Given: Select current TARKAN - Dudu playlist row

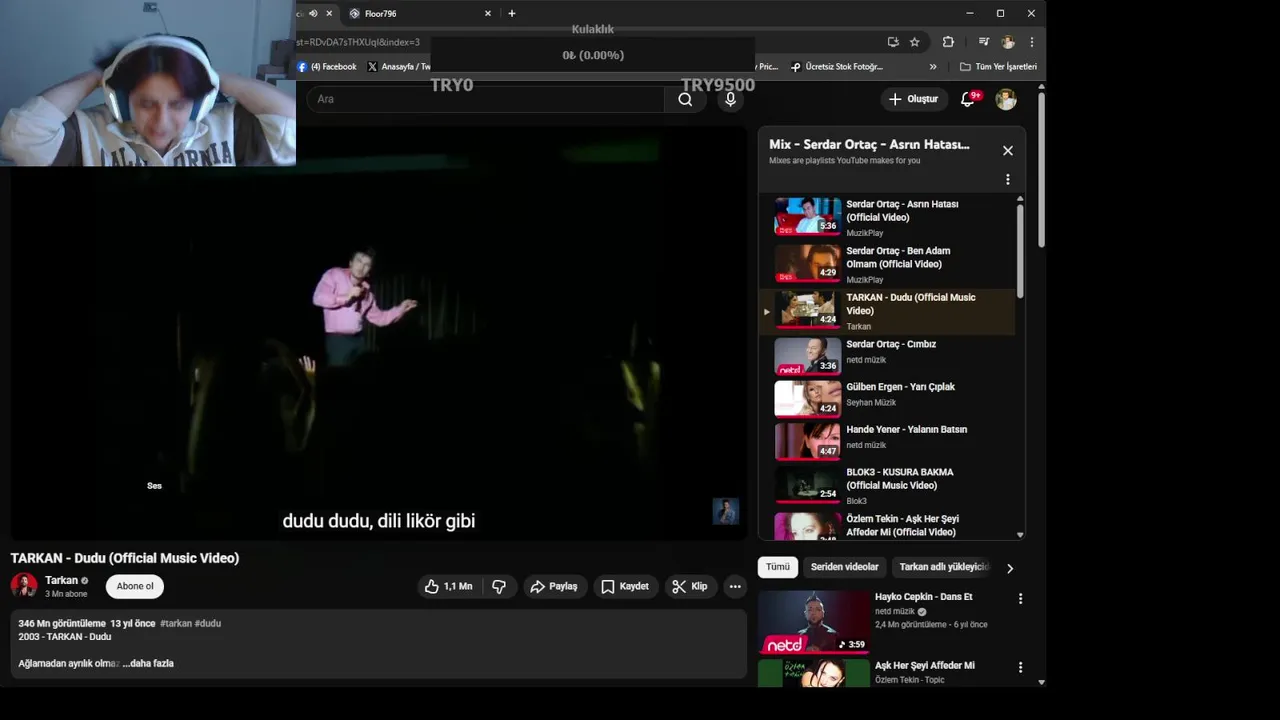Looking at the screenshot, I should point(888,311).
